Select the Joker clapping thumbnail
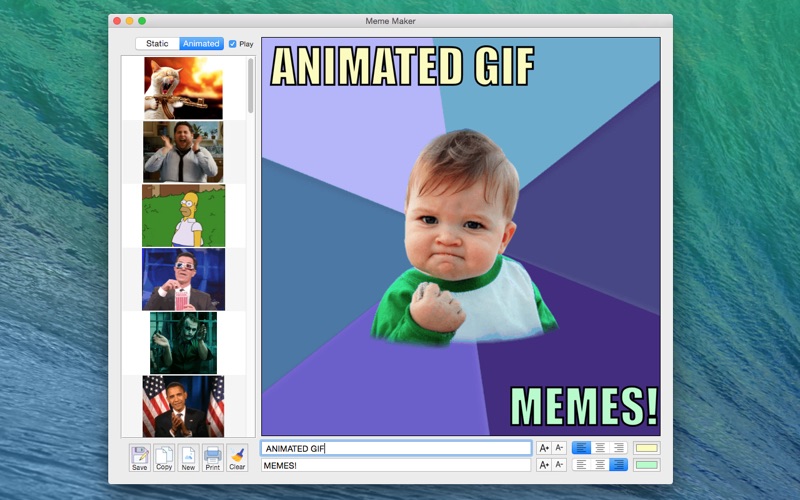Viewport: 800px width, 500px height. click(183, 343)
